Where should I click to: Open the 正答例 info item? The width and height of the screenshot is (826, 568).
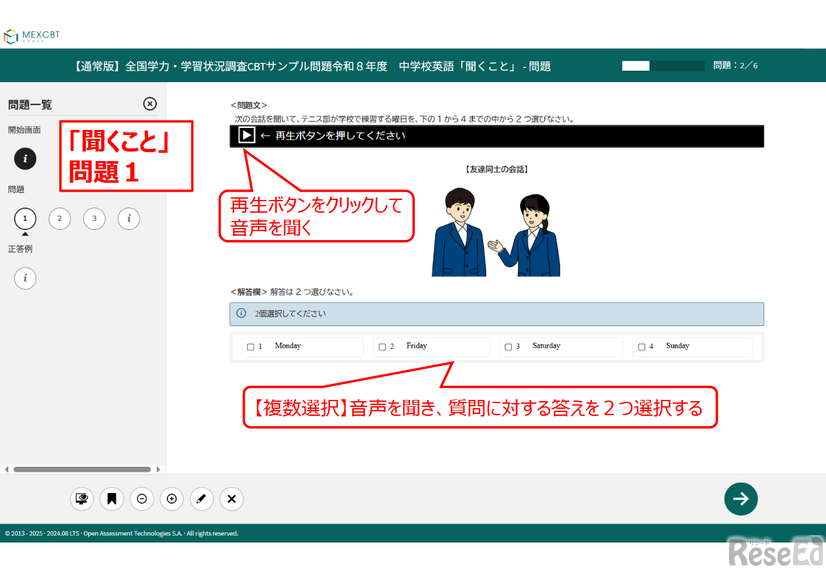[x=25, y=278]
